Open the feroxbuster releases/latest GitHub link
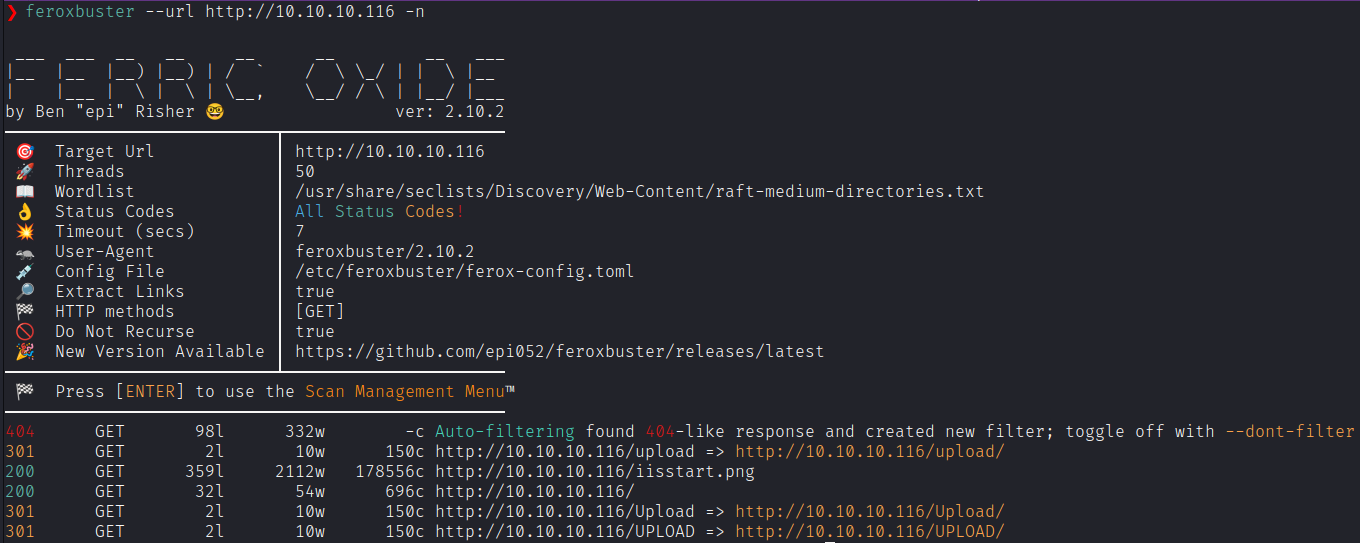Screen dimensions: 1360x543 click(560, 352)
